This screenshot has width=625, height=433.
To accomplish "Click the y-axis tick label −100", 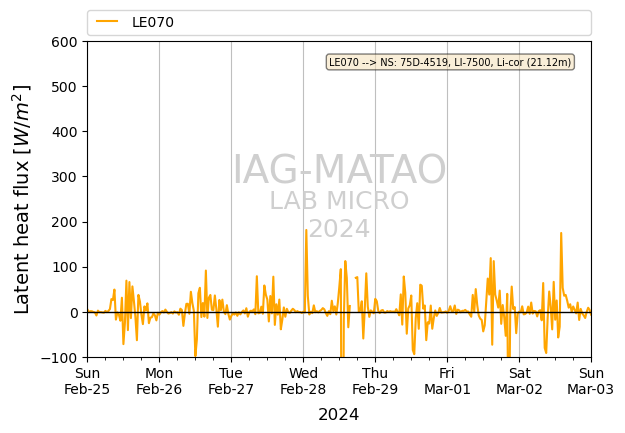I will coord(59,358).
